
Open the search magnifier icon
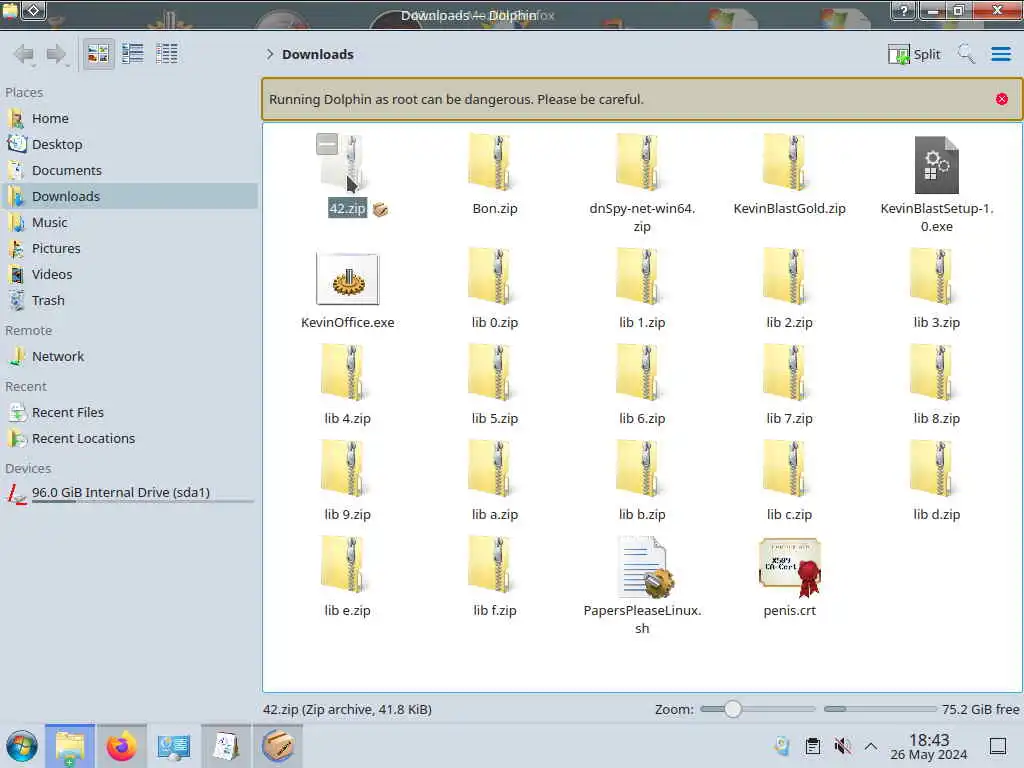(966, 54)
